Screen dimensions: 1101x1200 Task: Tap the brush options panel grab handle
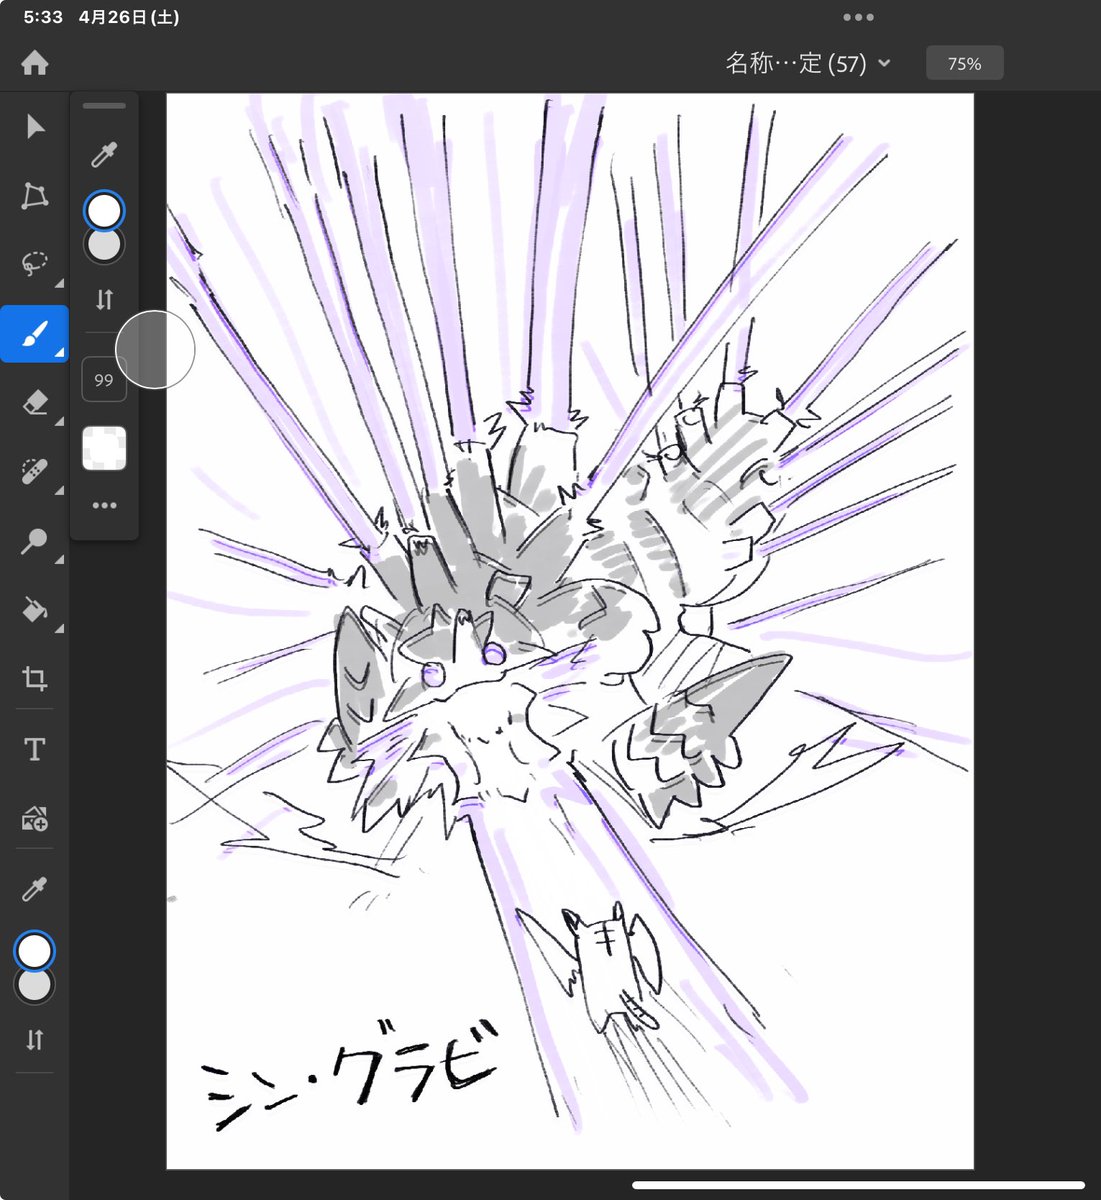click(x=104, y=105)
